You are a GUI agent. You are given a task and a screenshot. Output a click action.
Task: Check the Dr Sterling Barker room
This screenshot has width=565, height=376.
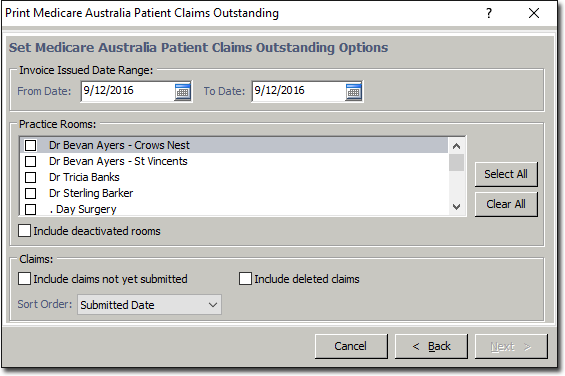31,193
